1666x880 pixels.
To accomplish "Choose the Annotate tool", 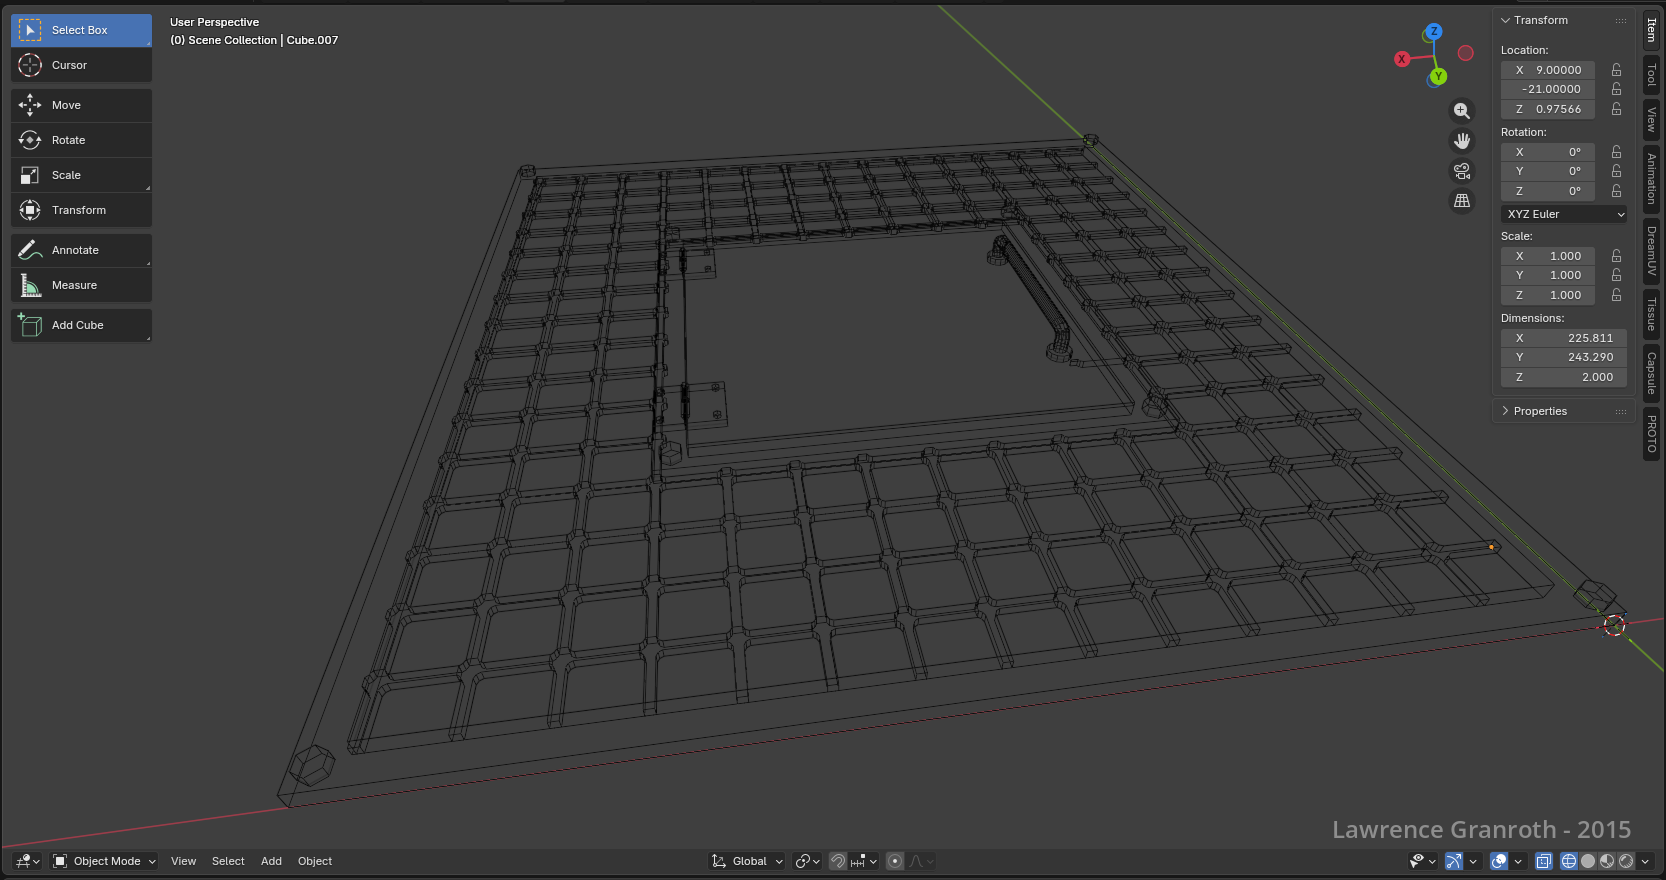I will pos(81,250).
